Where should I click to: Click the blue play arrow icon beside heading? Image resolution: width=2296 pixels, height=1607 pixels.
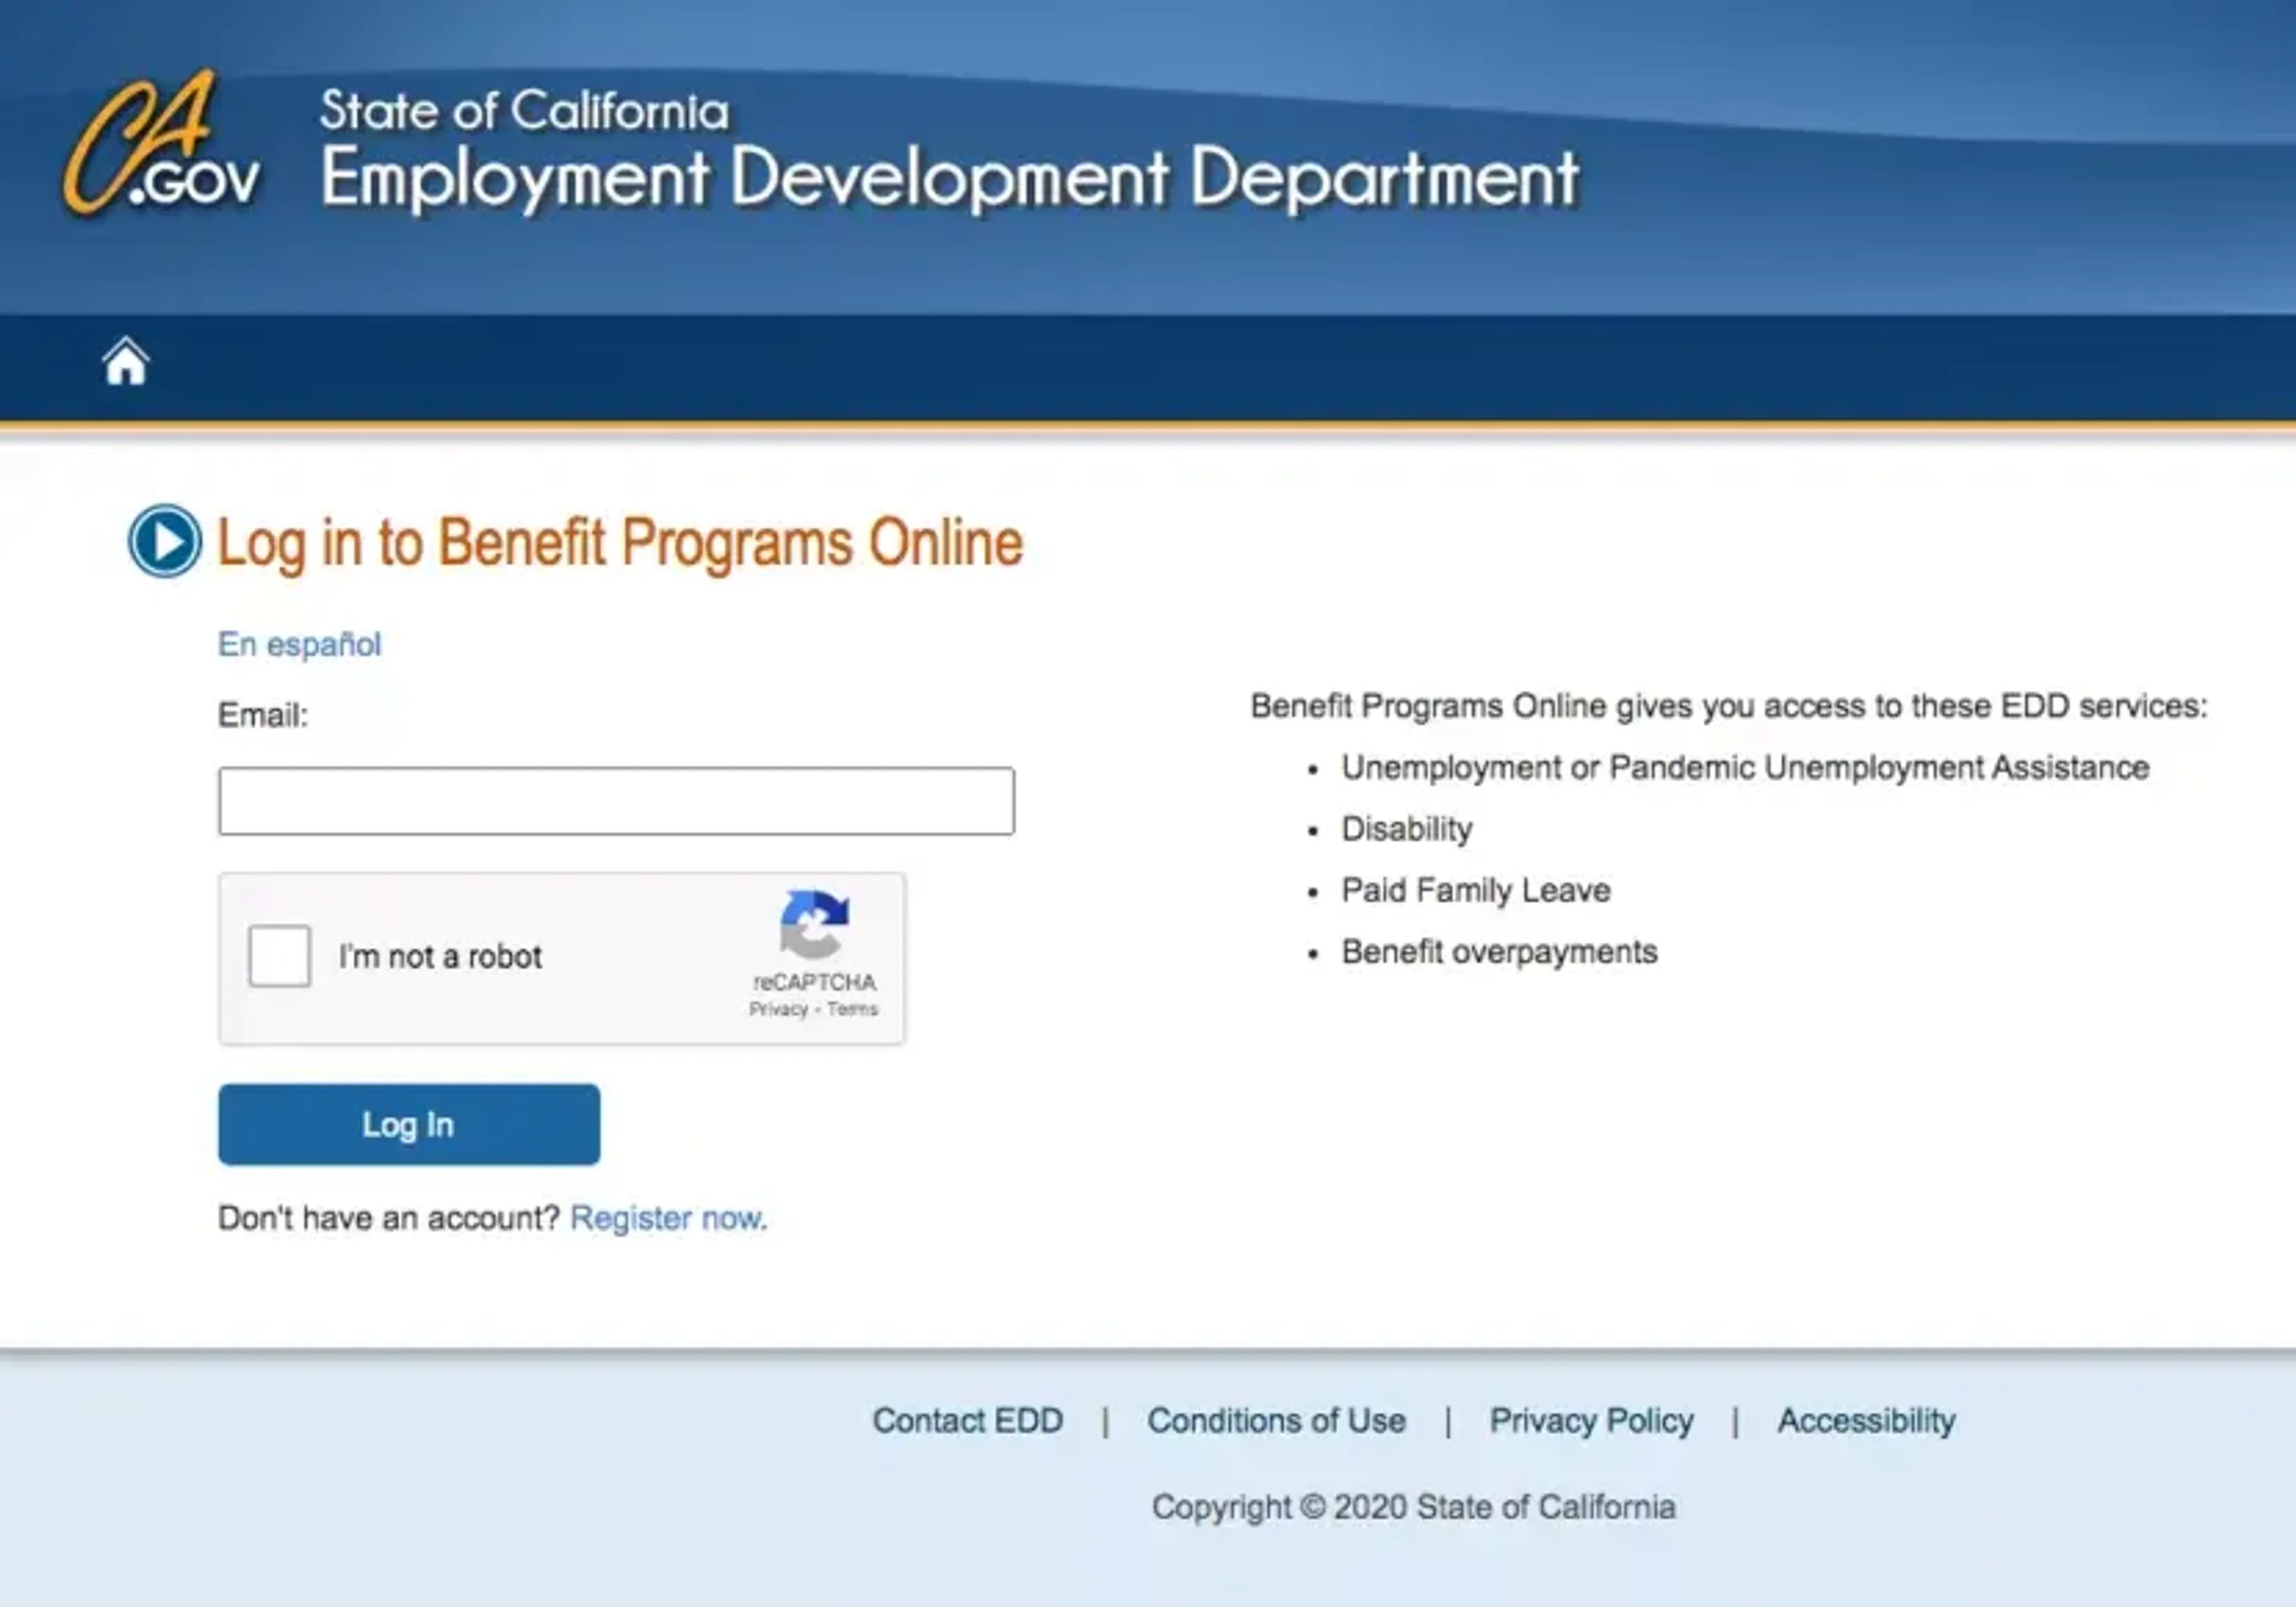[x=165, y=541]
